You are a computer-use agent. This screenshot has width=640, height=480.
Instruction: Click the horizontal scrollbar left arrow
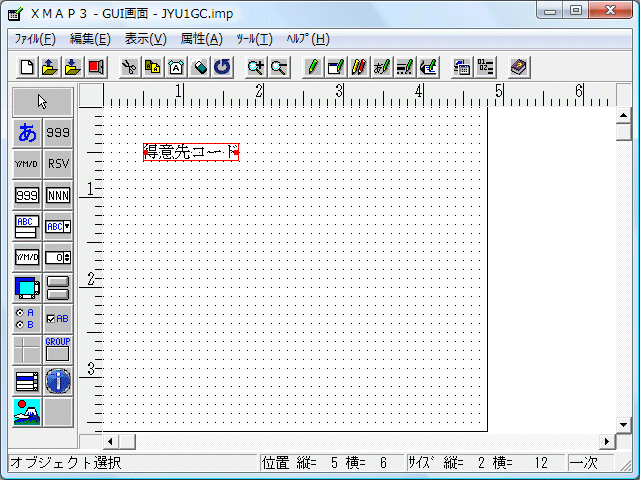[110, 442]
